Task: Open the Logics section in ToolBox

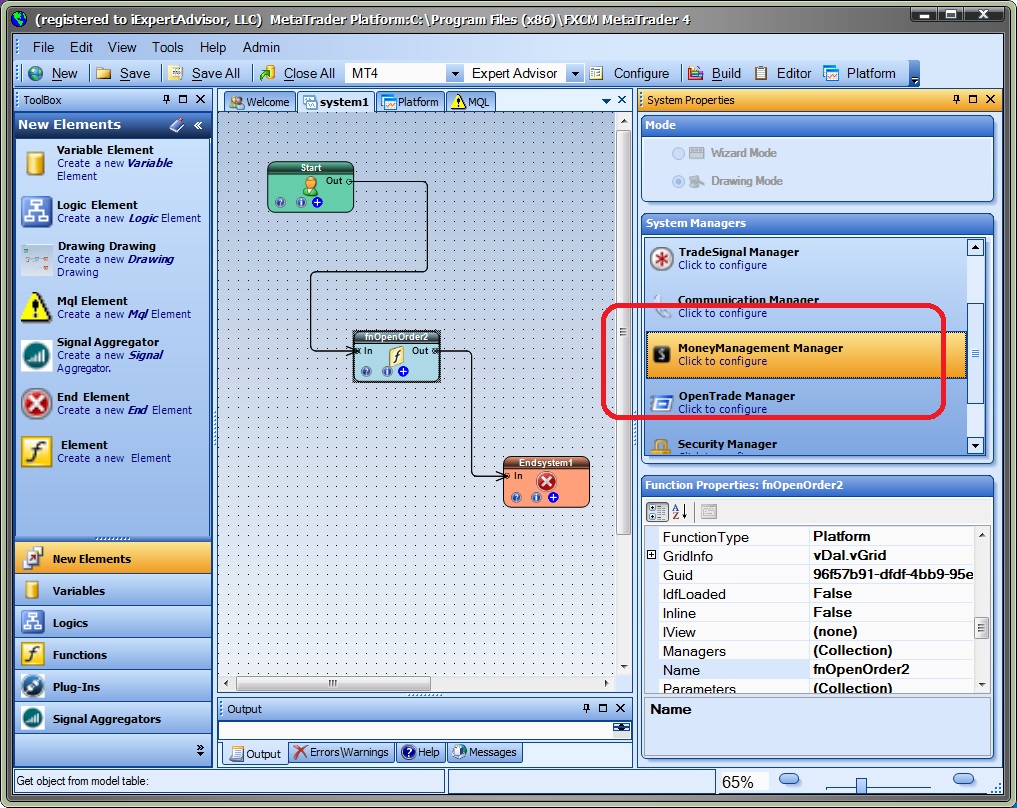Action: pos(114,623)
